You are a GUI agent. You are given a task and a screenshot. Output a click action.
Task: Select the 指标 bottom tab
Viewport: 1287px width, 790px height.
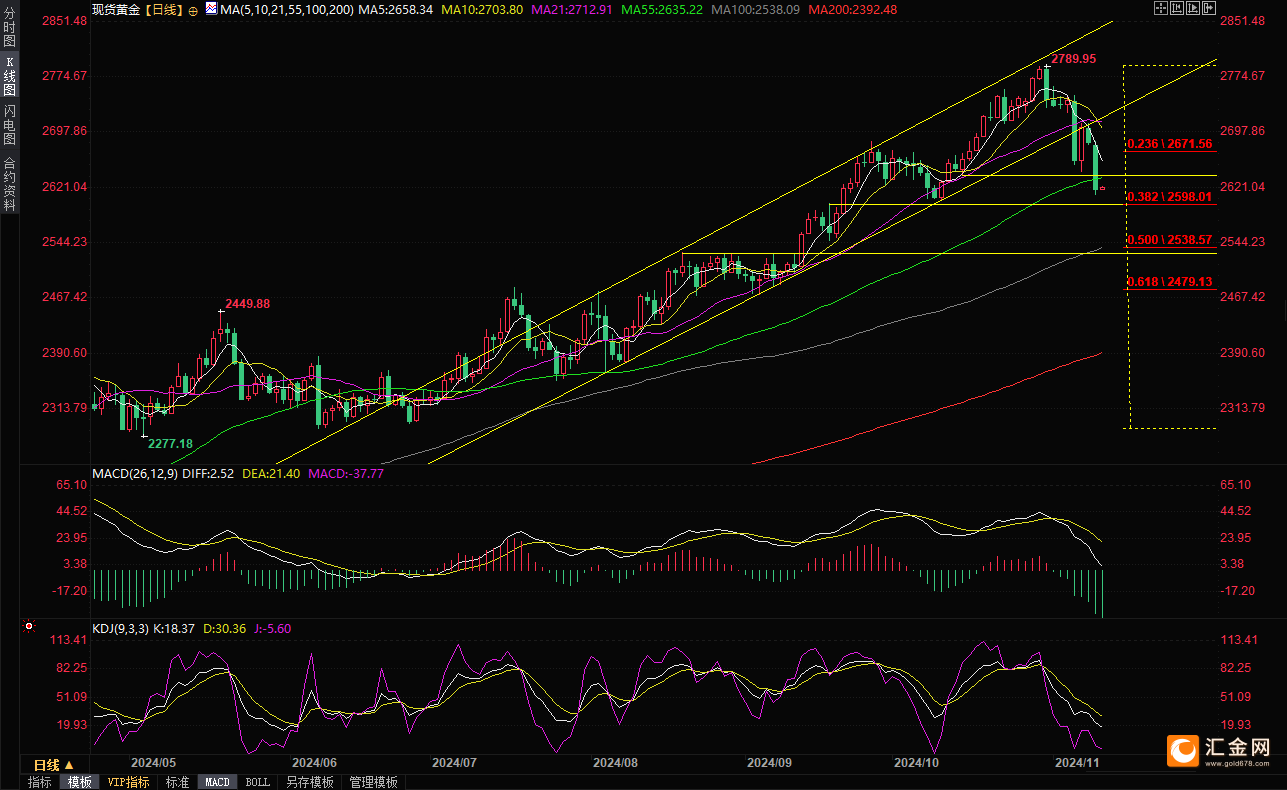pos(40,782)
